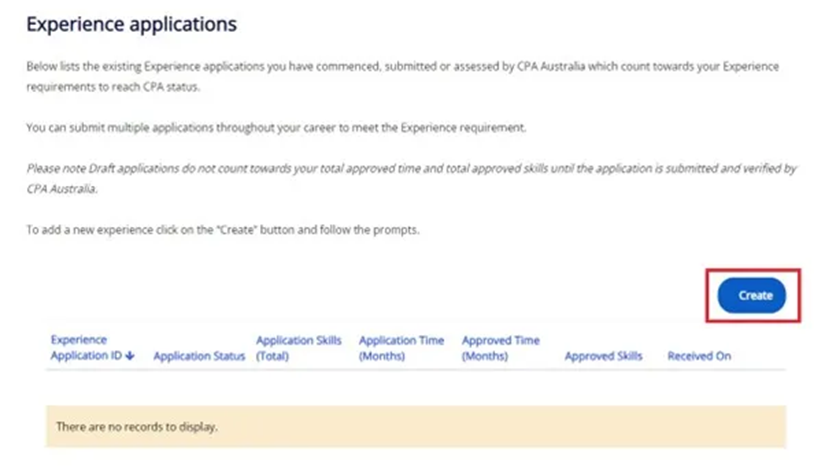Sort by Application Status column header
This screenshot has height=471, width=825.
click(x=199, y=357)
